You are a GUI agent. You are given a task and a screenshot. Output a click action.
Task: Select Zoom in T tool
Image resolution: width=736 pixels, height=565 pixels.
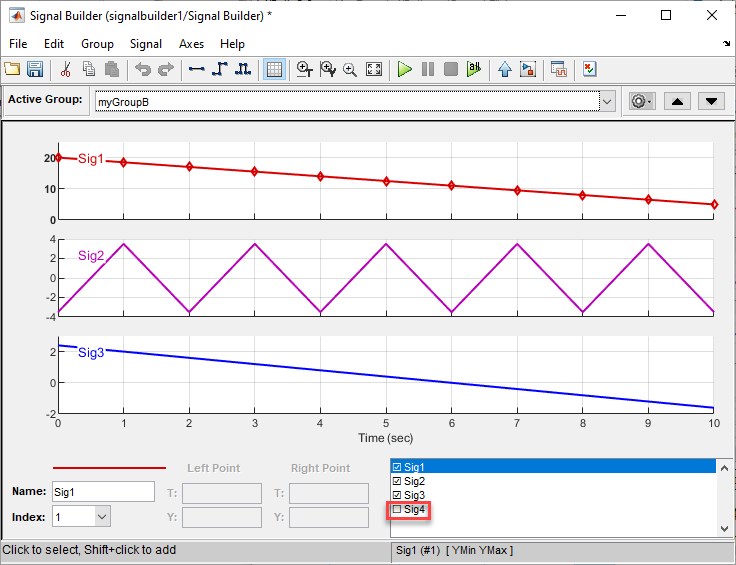305,69
